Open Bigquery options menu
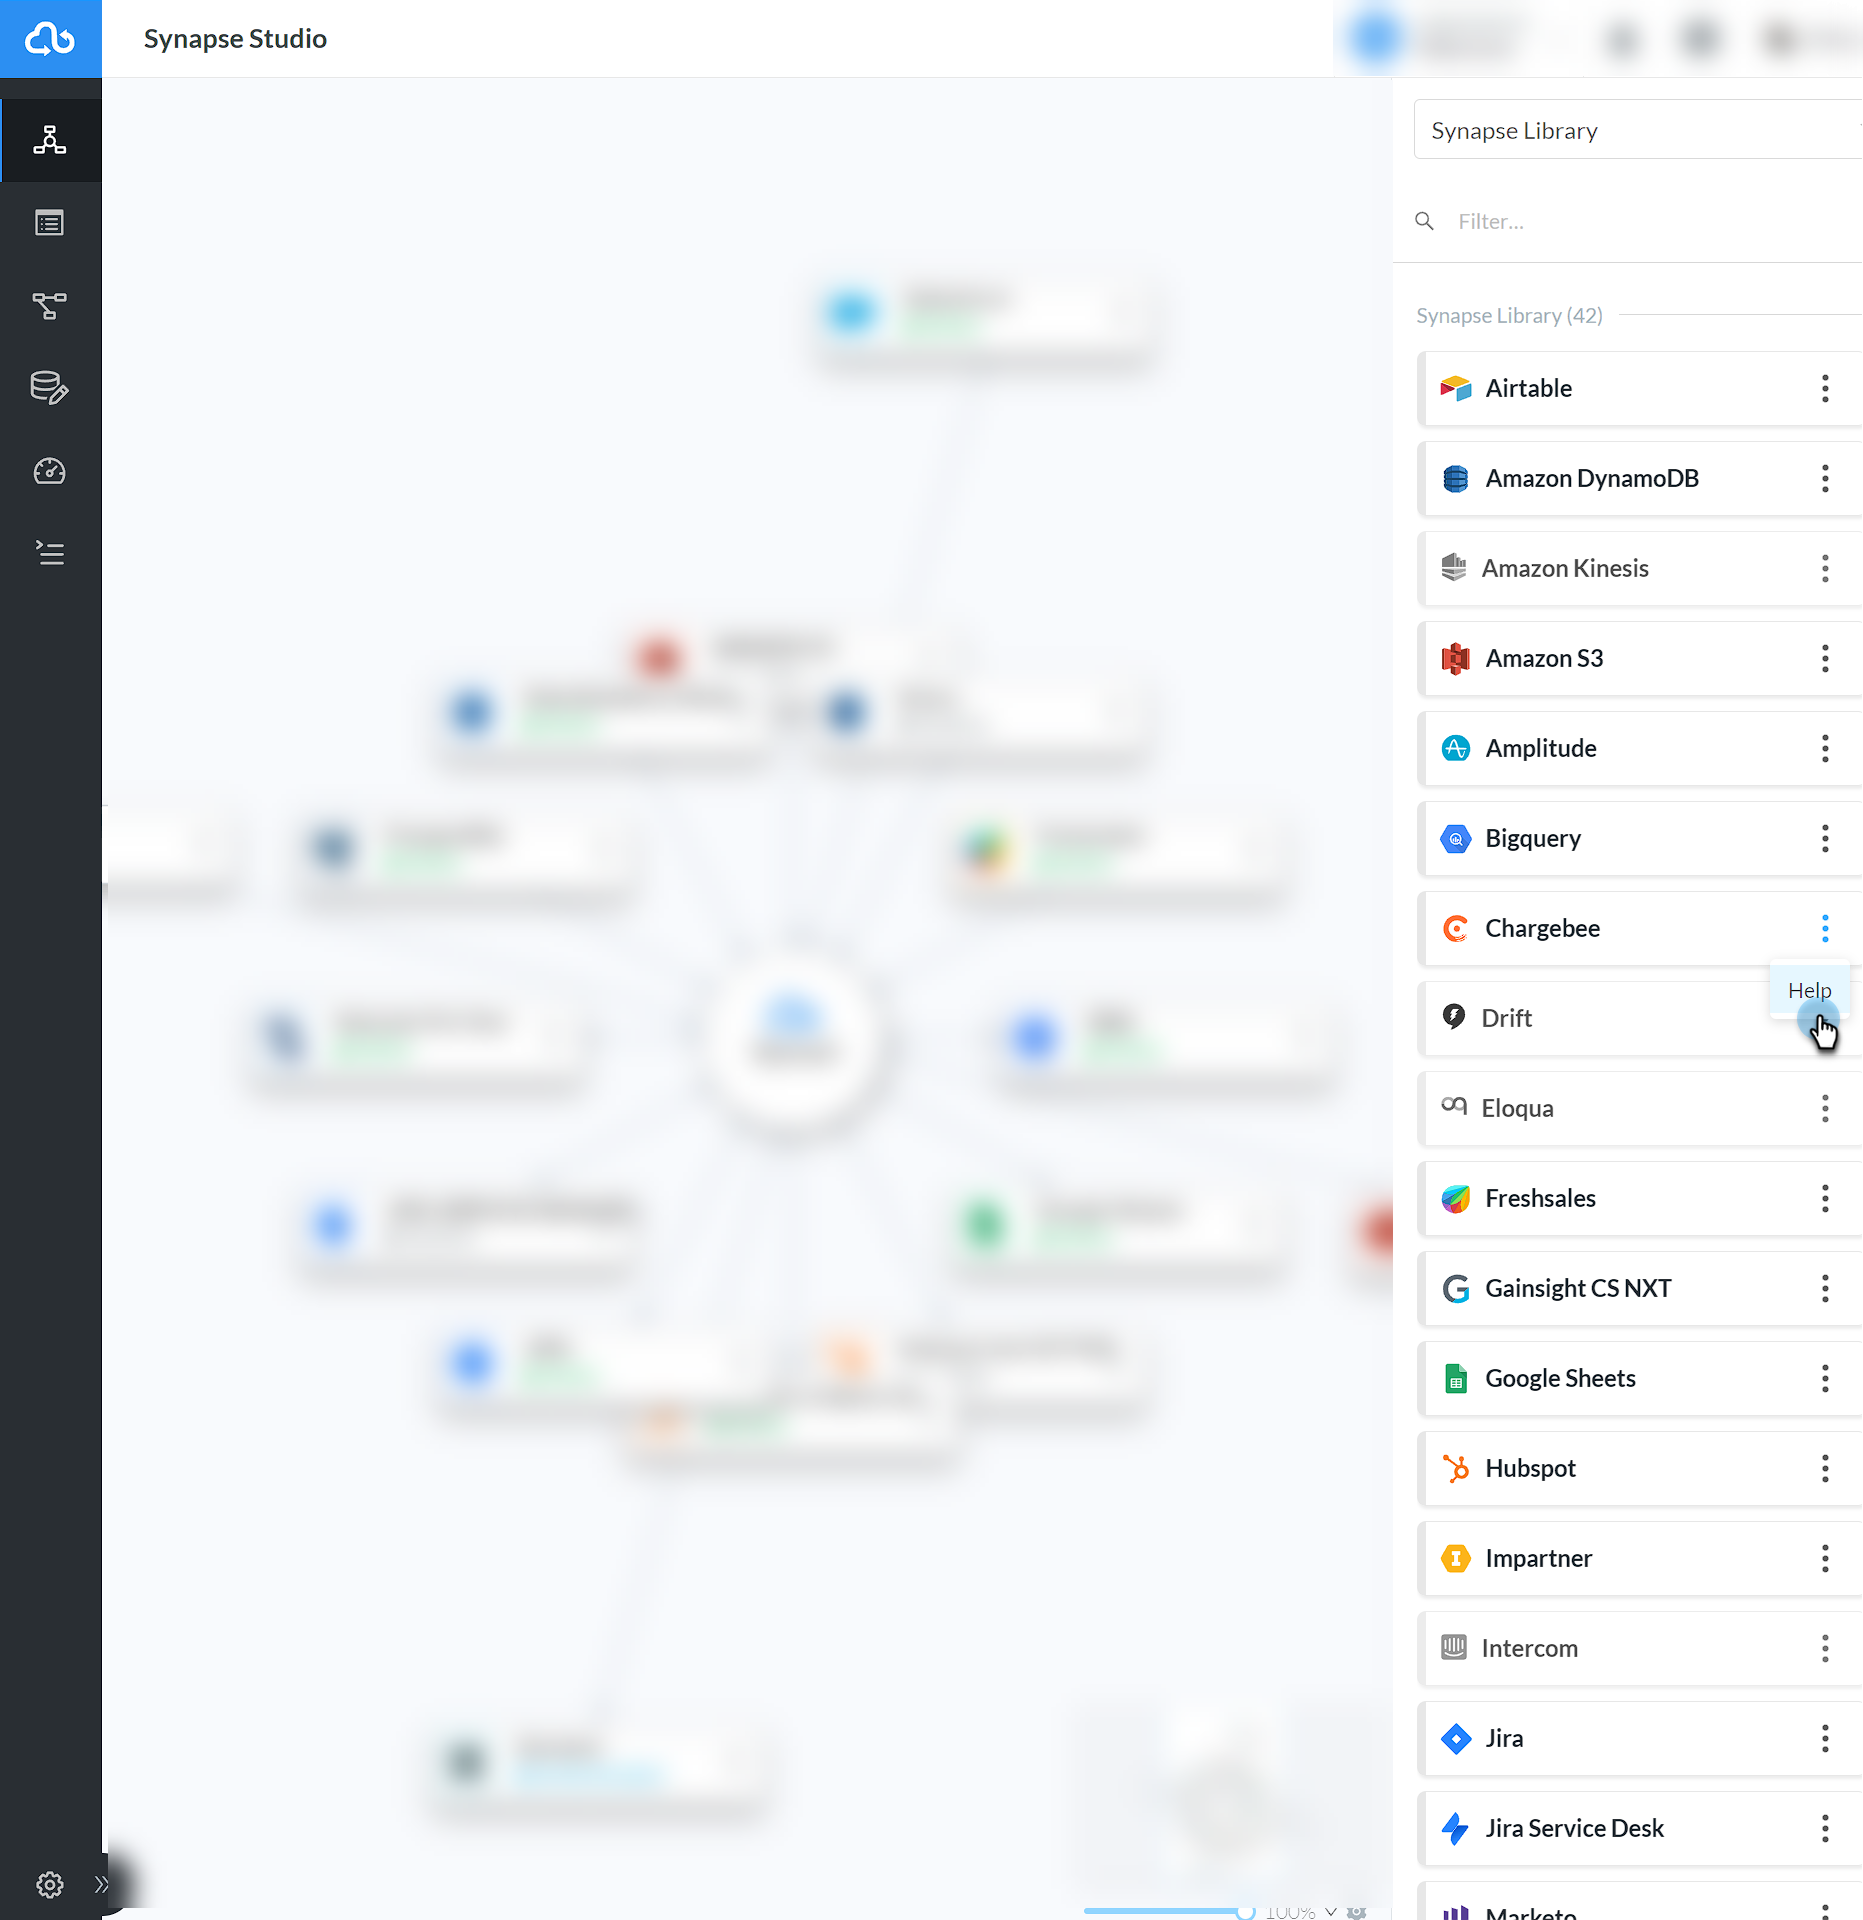Viewport: 1863px width, 1920px height. pyautogui.click(x=1825, y=838)
